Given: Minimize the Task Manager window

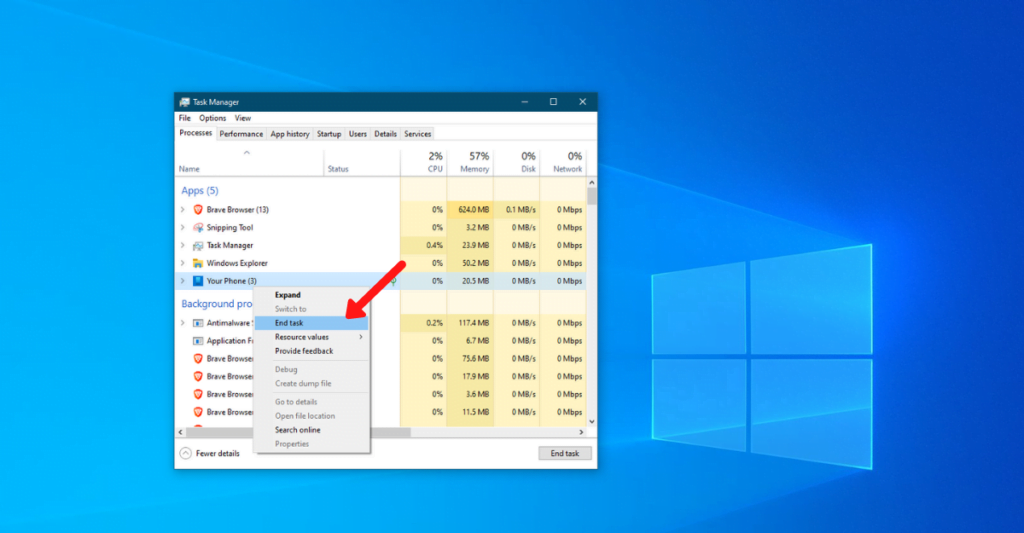Looking at the screenshot, I should tap(524, 102).
